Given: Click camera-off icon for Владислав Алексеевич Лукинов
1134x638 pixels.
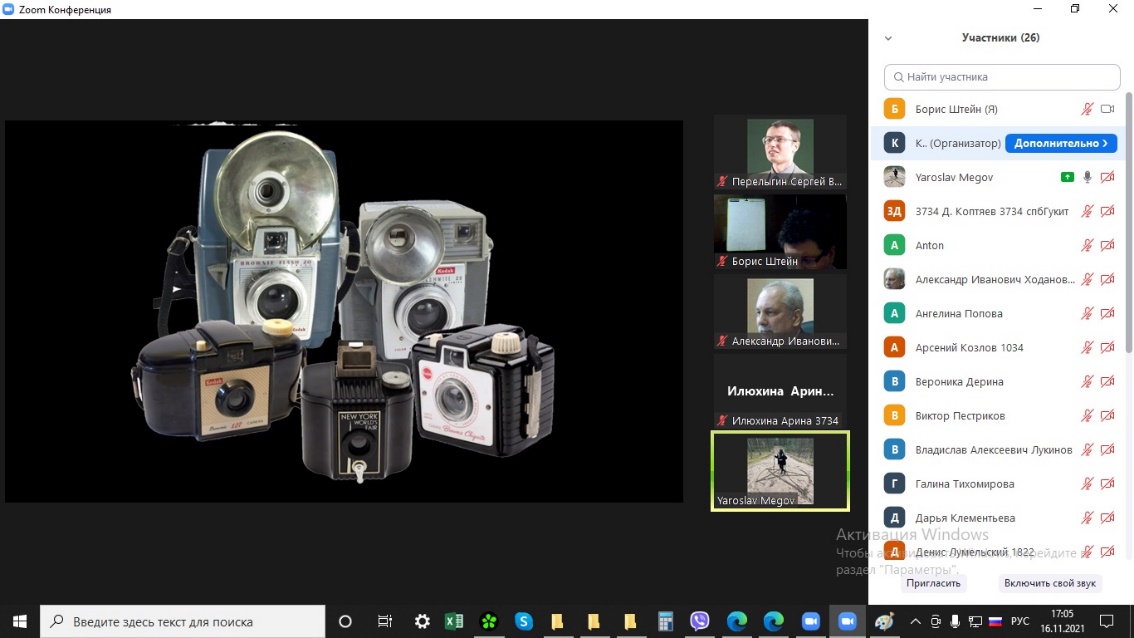Looking at the screenshot, I should [x=1107, y=449].
